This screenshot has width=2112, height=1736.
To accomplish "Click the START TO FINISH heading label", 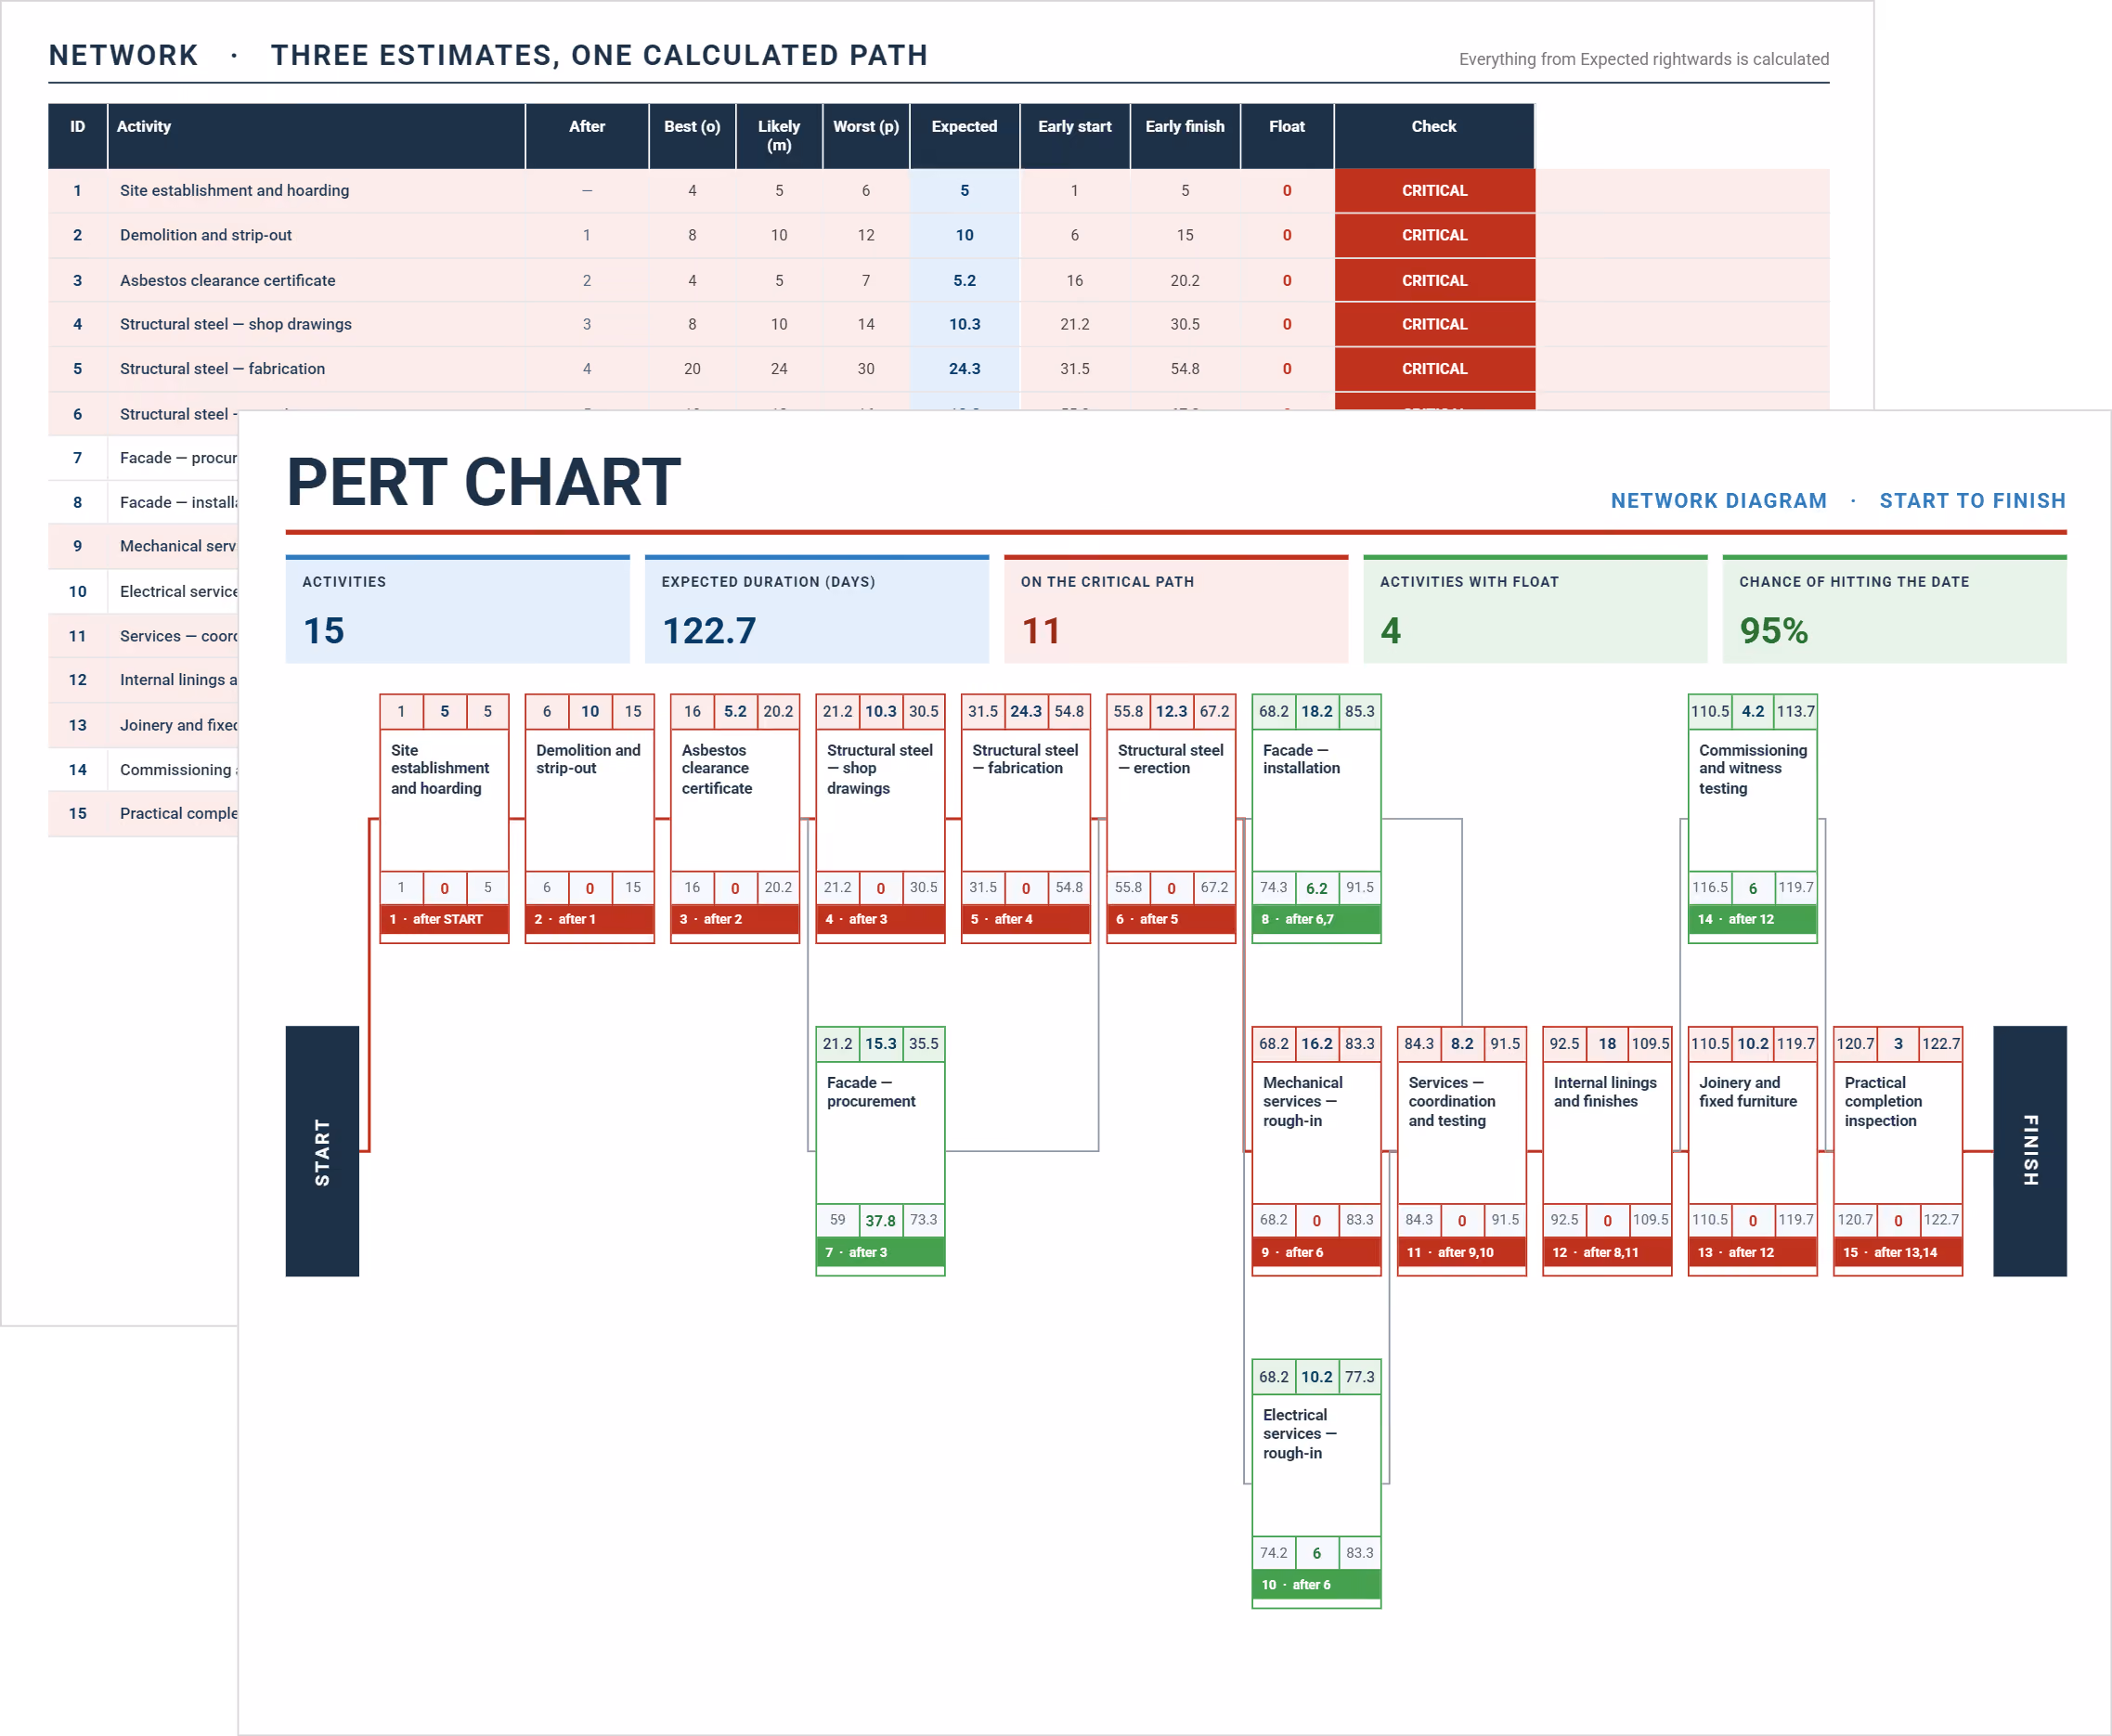I will [x=1972, y=501].
